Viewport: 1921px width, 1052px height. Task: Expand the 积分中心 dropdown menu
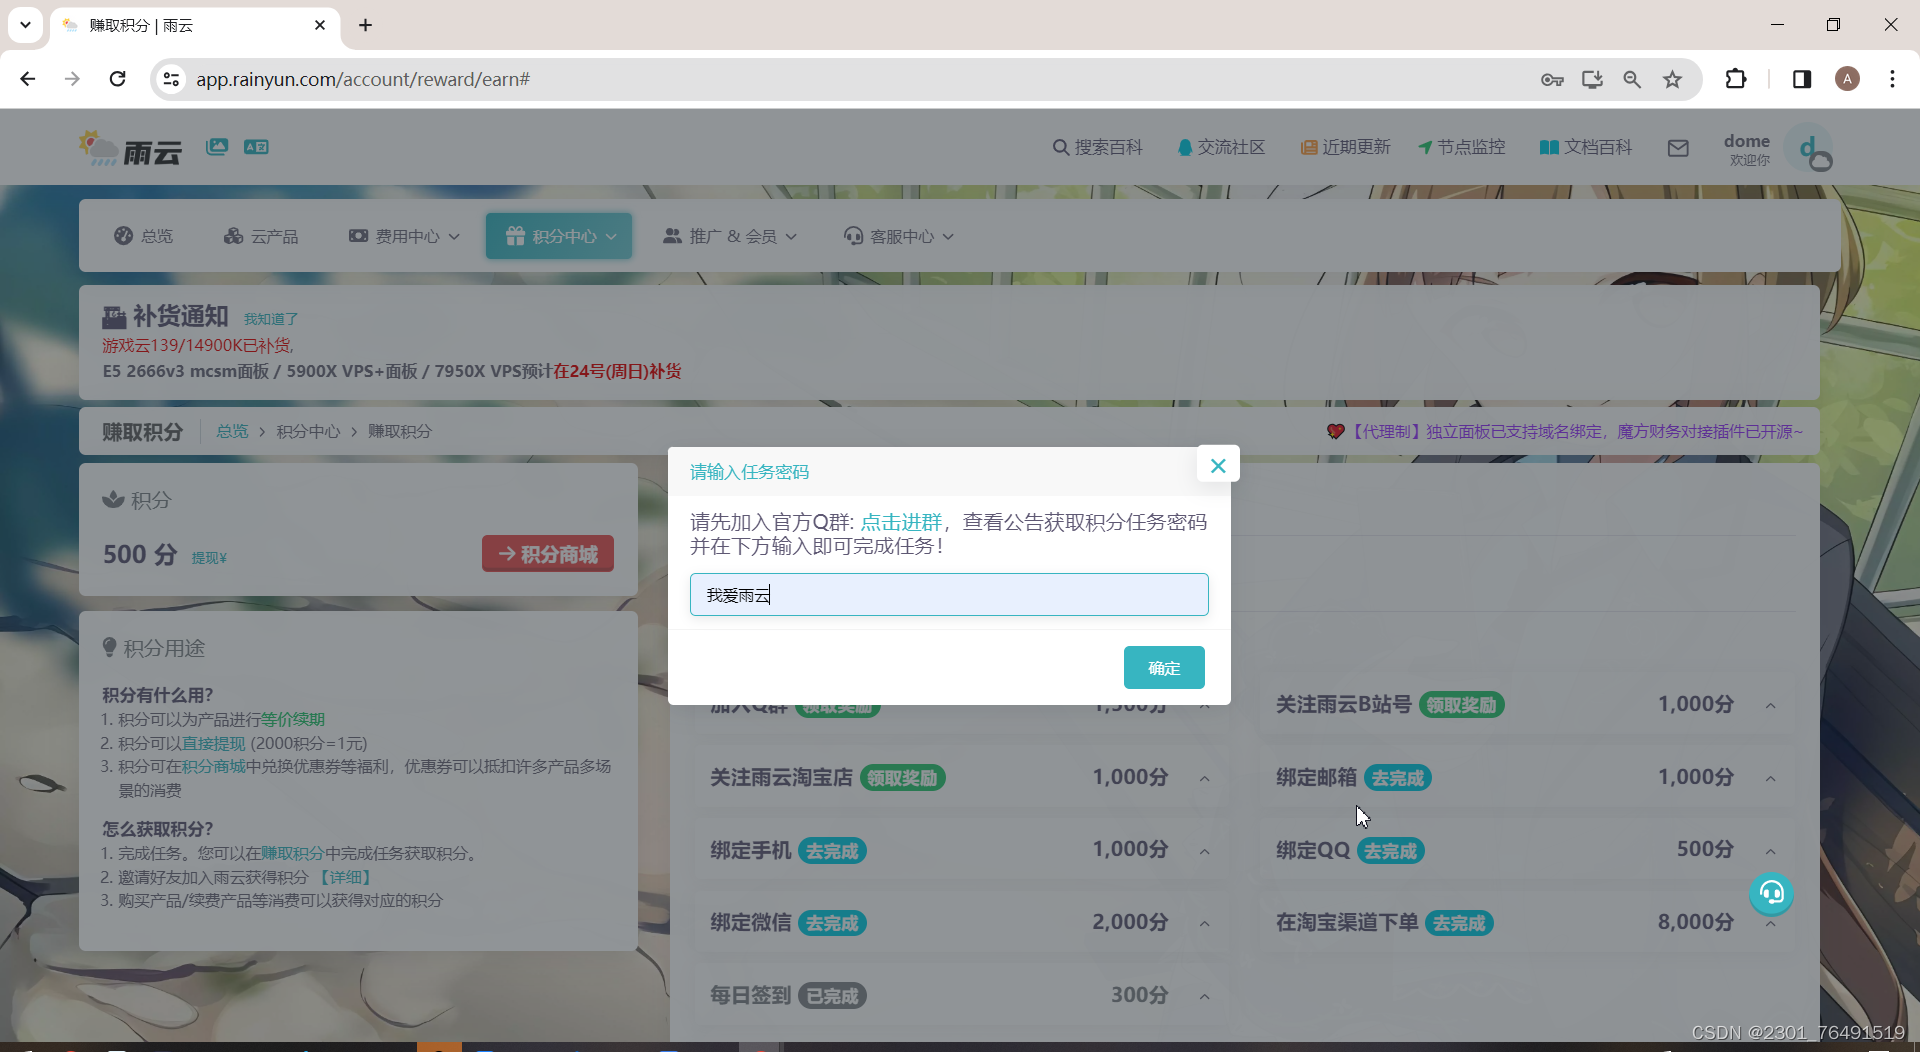tap(559, 236)
